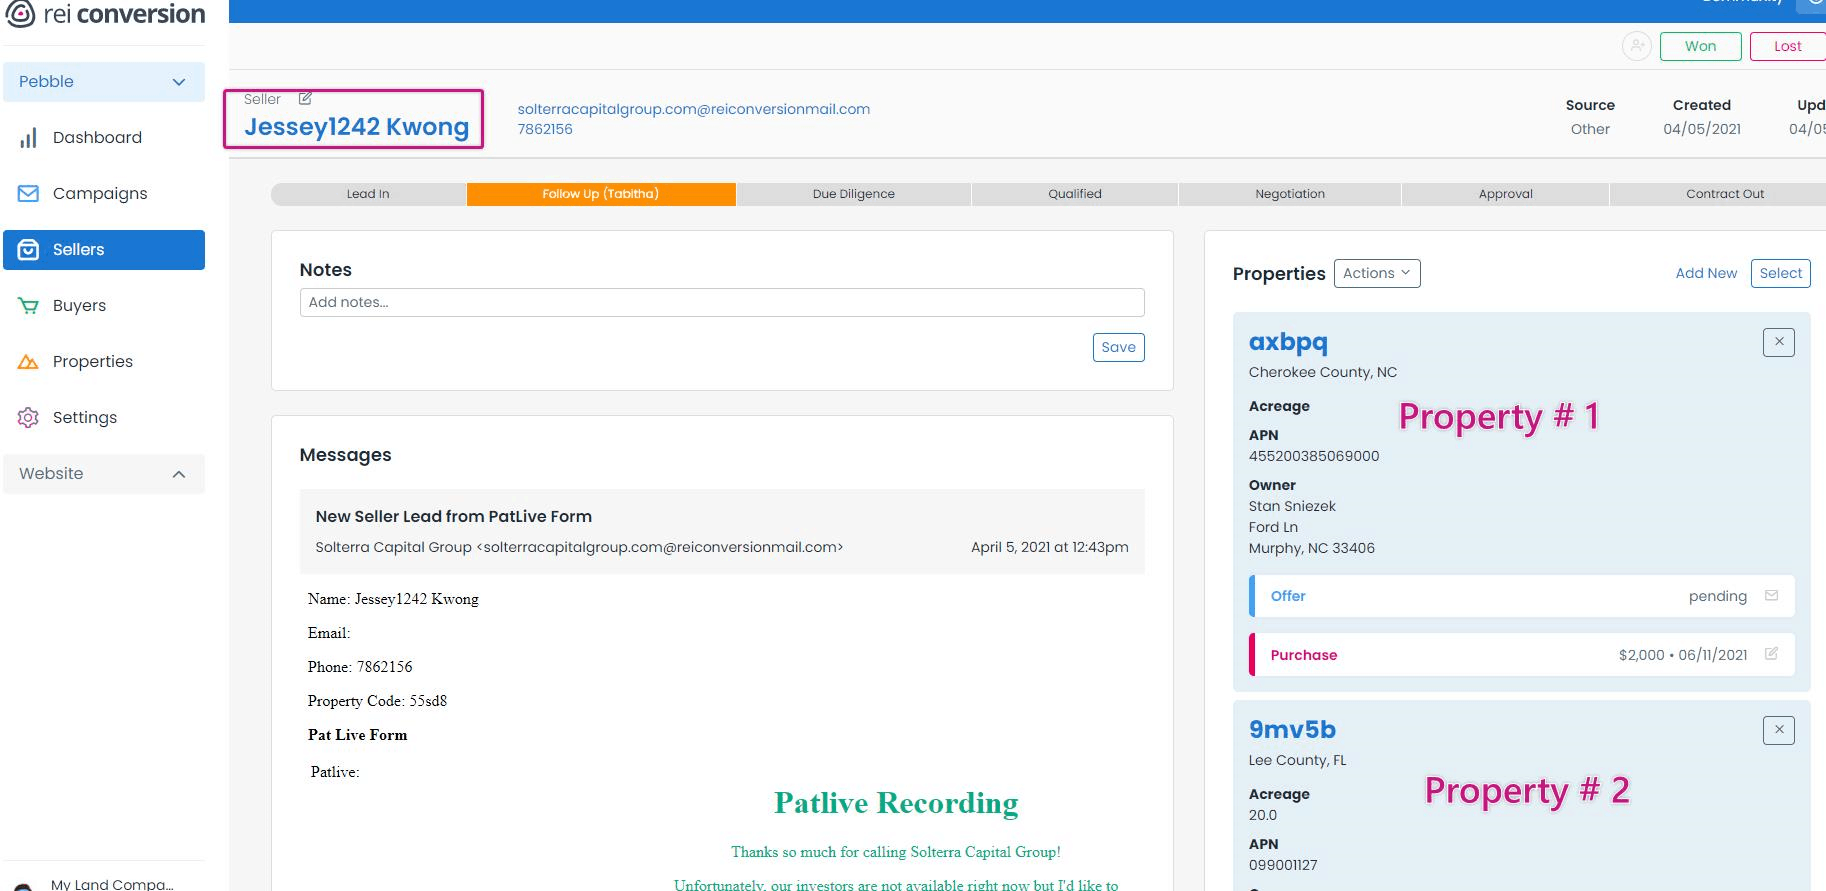
Task: Click the envelope icon on Offer row
Action: 1771,596
